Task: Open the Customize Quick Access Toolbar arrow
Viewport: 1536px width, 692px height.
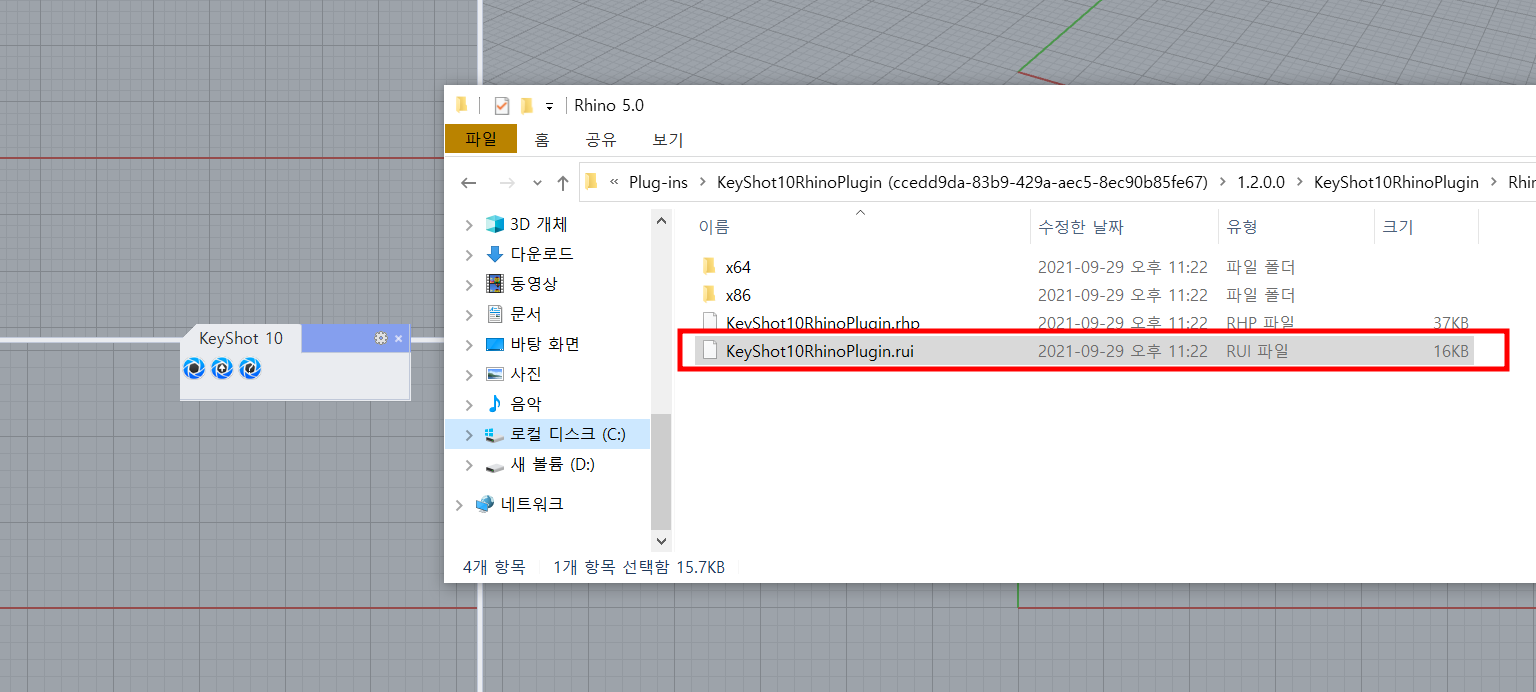Action: [x=549, y=106]
